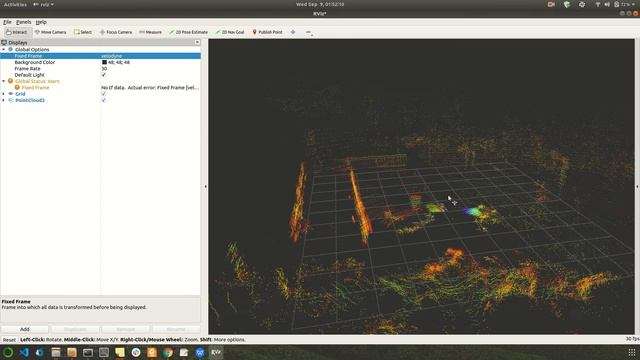Toggle the PointCloud2 display checkbox
The image size is (640, 360).
[x=104, y=100]
